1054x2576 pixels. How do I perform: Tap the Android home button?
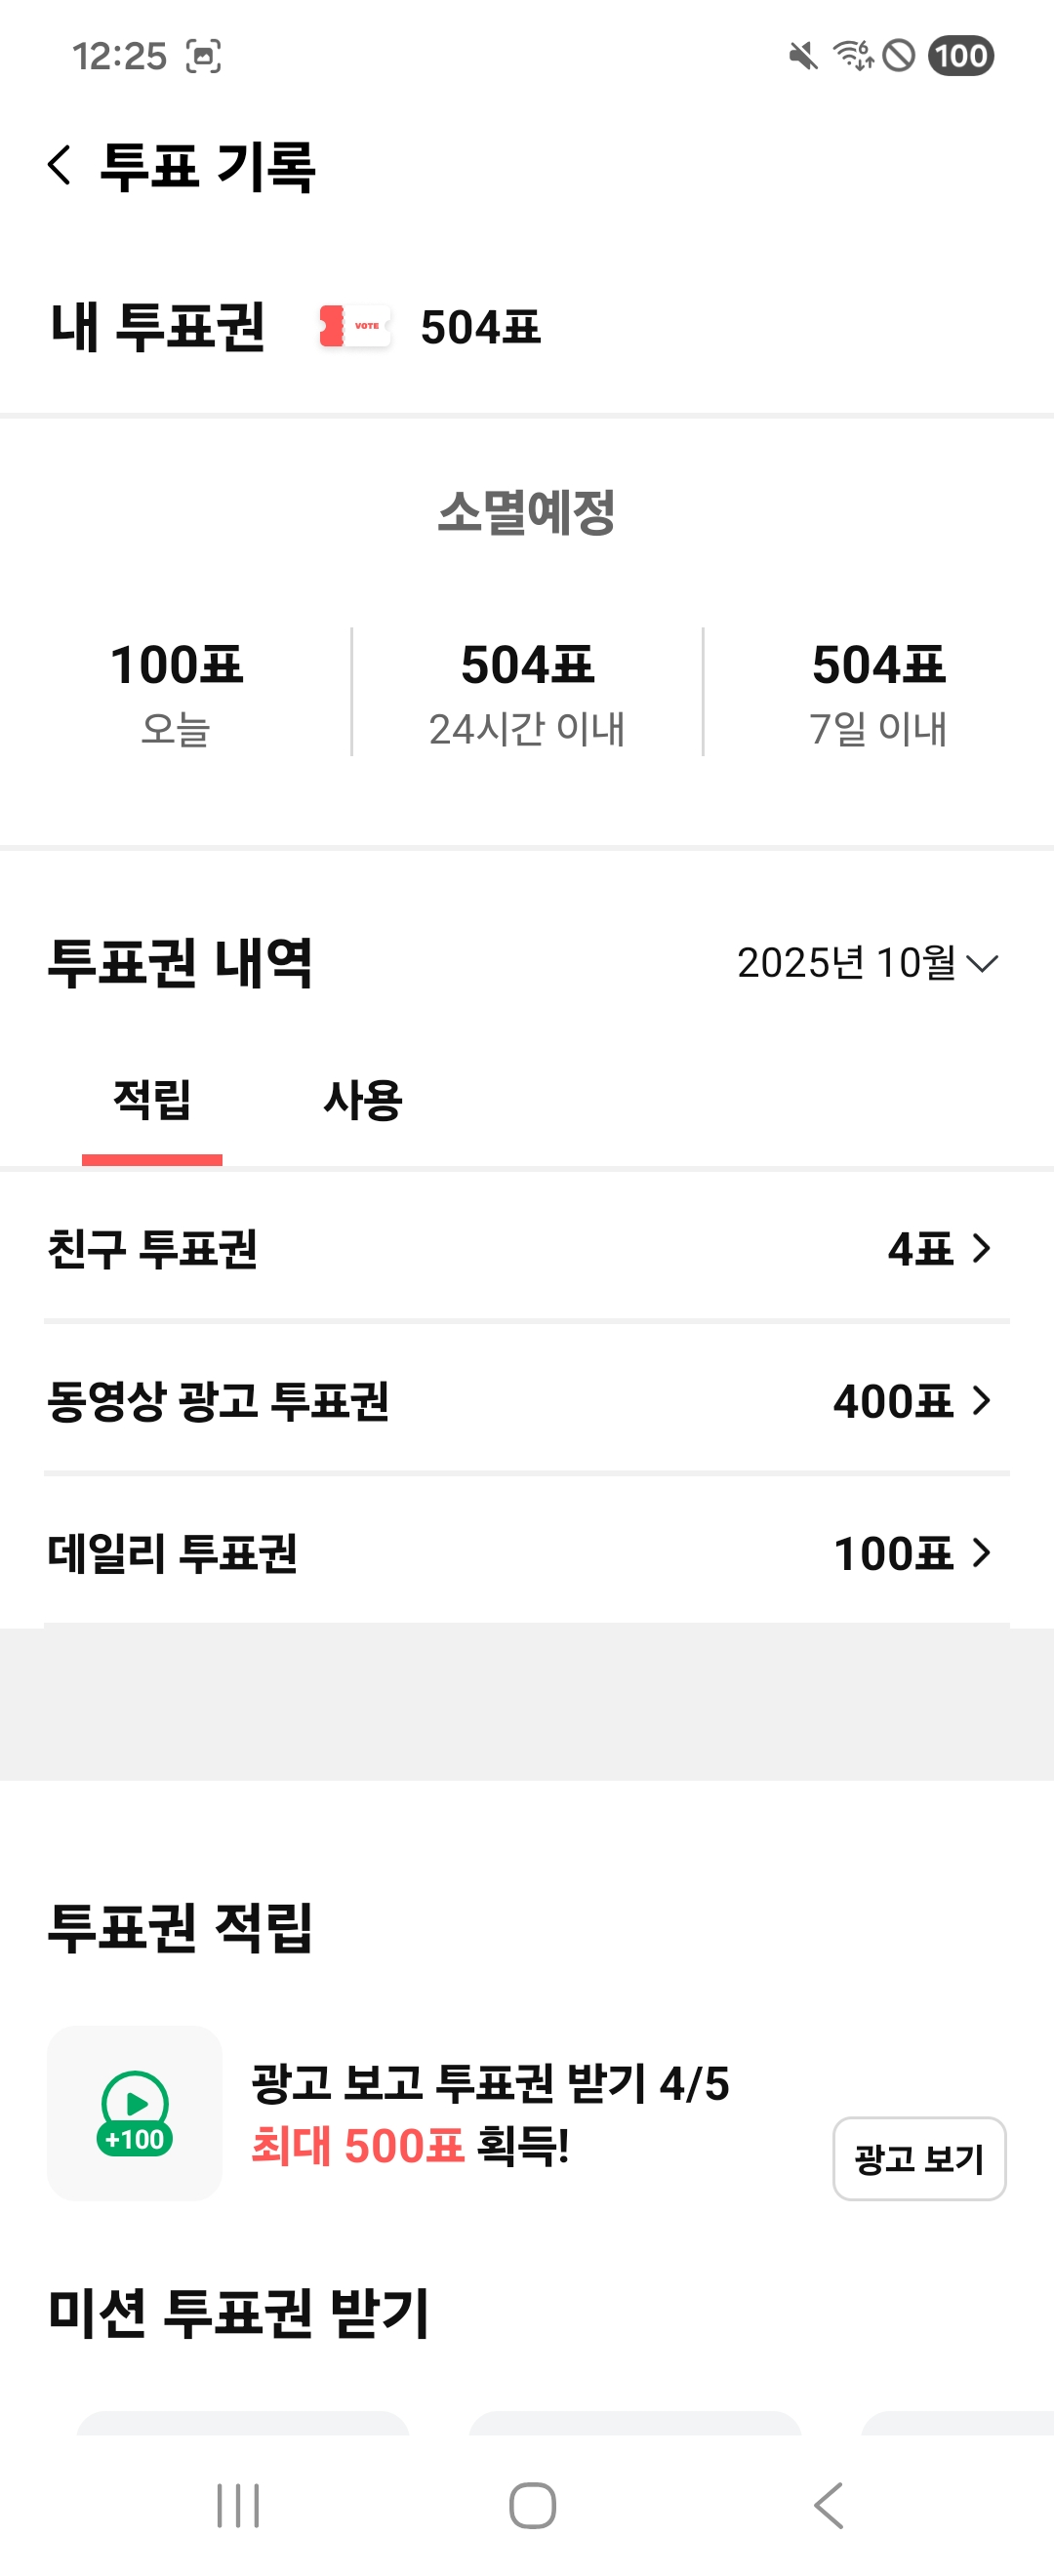[532, 2505]
